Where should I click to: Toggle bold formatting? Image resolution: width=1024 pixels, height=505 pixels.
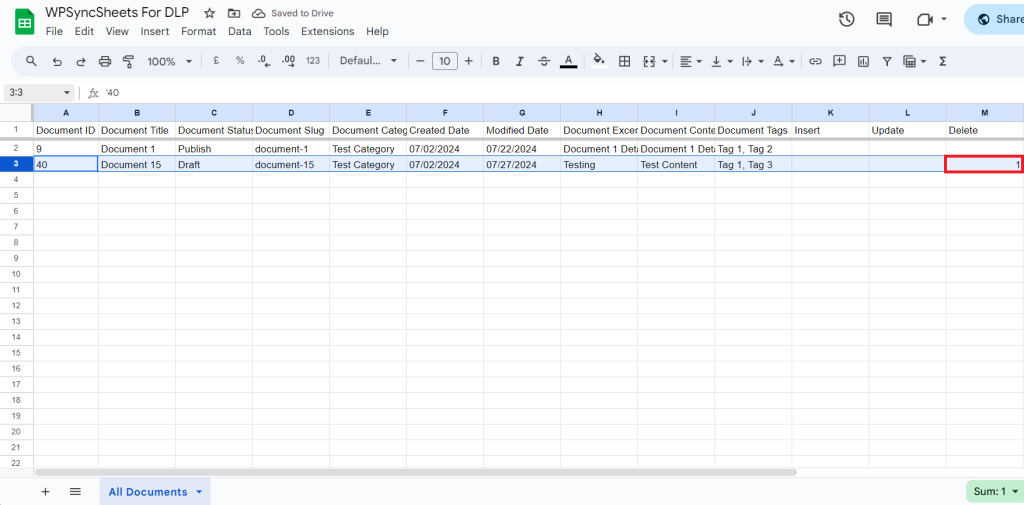(x=496, y=61)
